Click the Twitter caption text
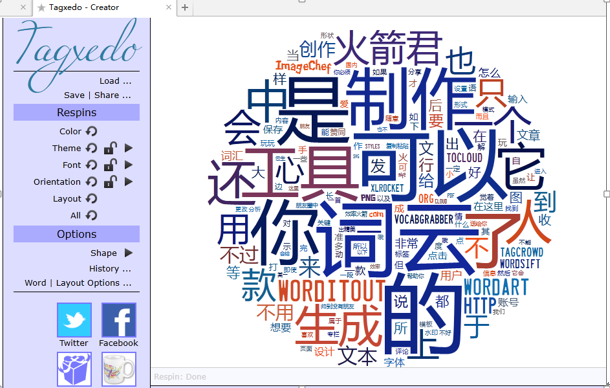This screenshot has width=610, height=388. [74, 343]
